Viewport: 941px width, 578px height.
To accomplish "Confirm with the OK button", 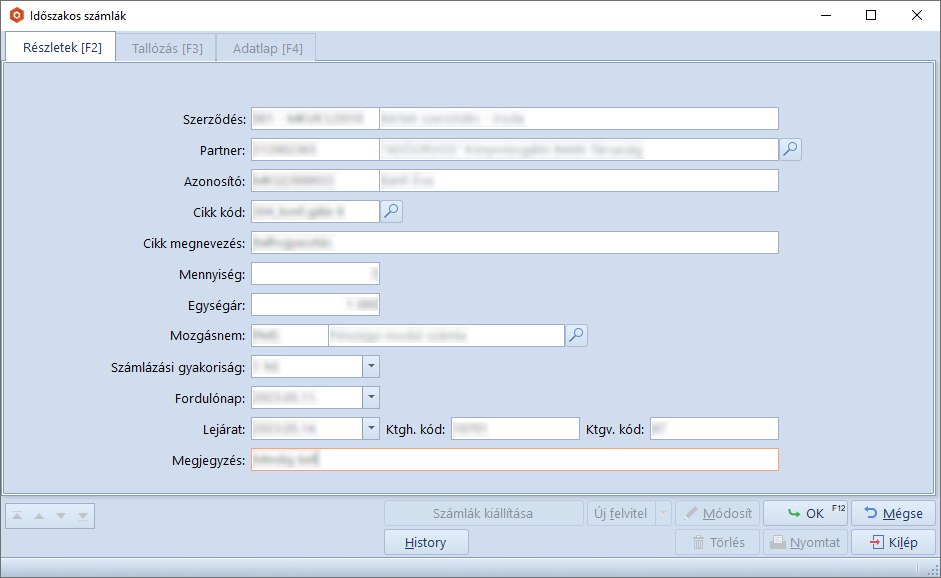I will tap(805, 513).
